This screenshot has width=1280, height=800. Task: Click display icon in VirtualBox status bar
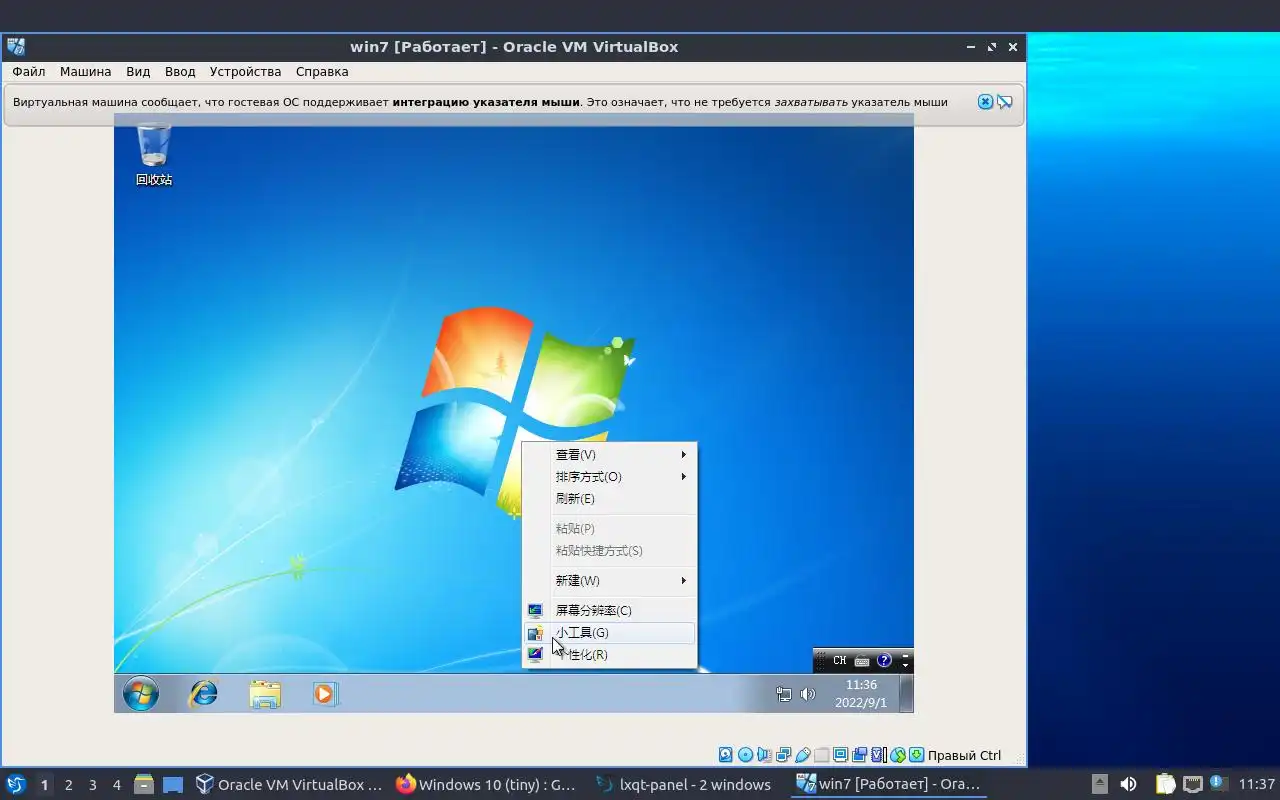pos(840,755)
